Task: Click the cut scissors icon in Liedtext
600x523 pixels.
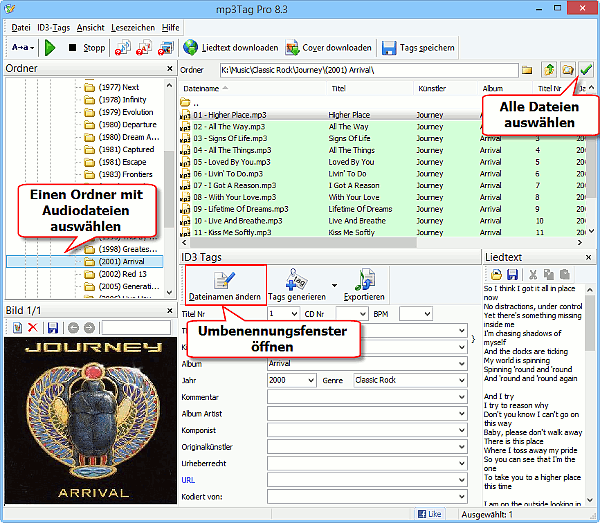Action: pos(533,274)
